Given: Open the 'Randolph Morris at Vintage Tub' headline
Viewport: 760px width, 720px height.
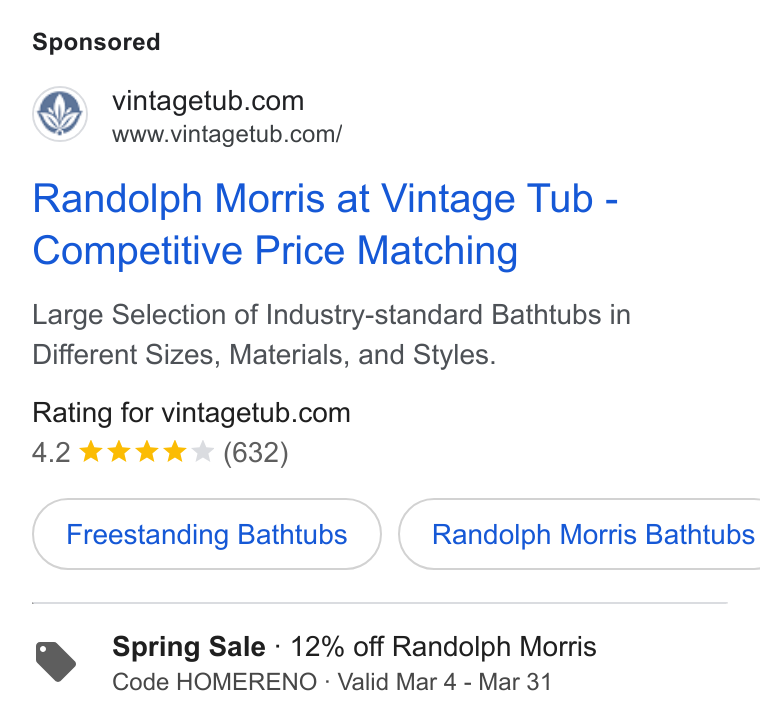Looking at the screenshot, I should (313, 199).
